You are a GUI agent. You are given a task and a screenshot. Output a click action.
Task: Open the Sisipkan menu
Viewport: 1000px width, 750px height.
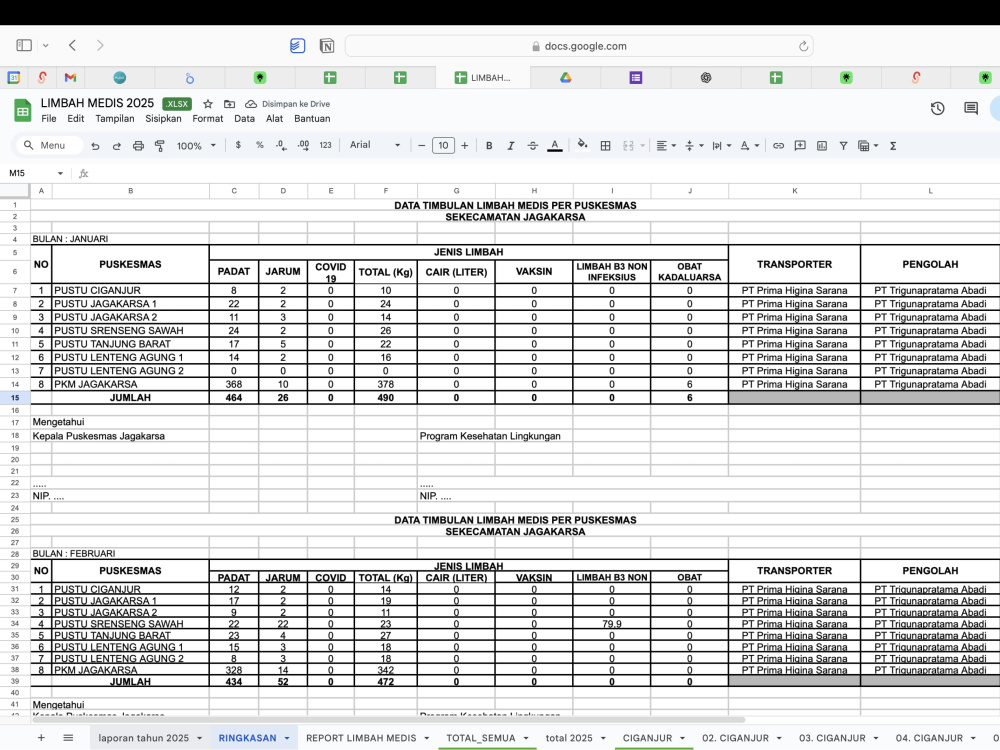[x=163, y=119]
